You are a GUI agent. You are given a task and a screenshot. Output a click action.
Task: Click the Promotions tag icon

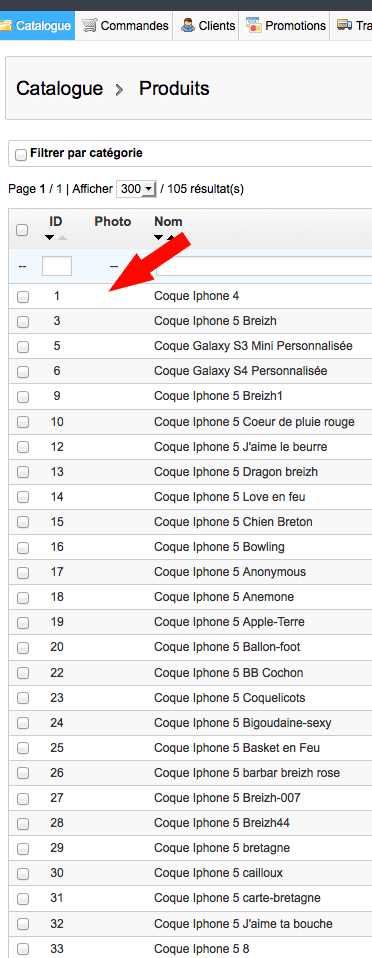coord(253,26)
